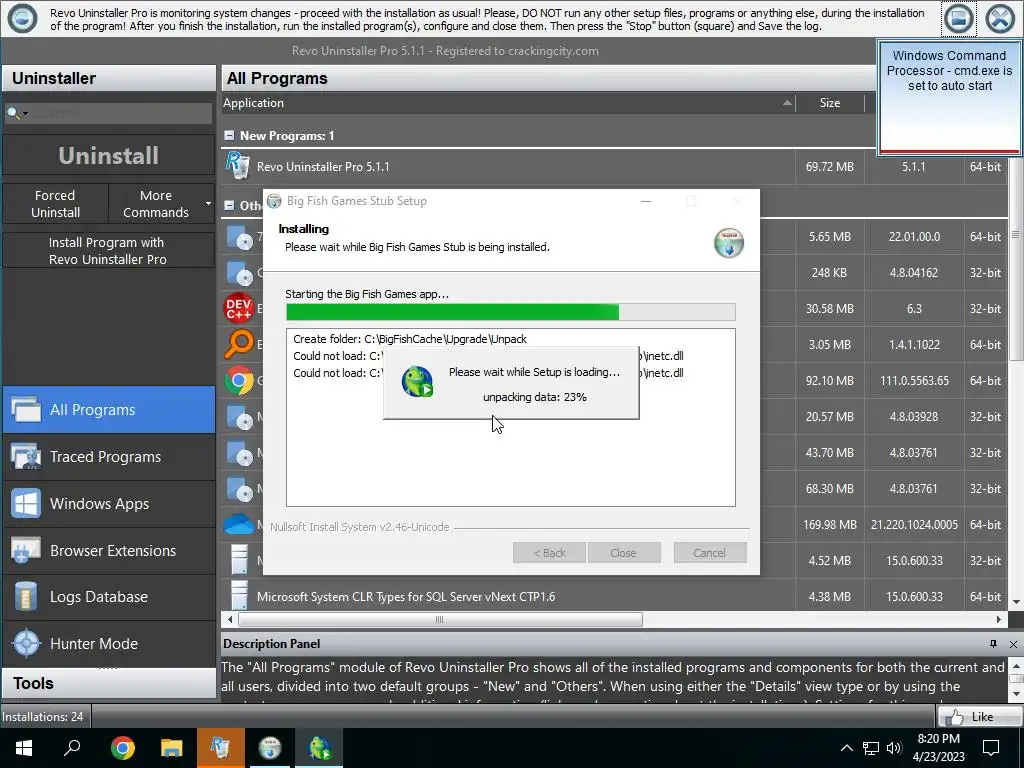Click the Big Fish loading popup fish icon
Image resolution: width=1024 pixels, height=768 pixels.
(417, 382)
